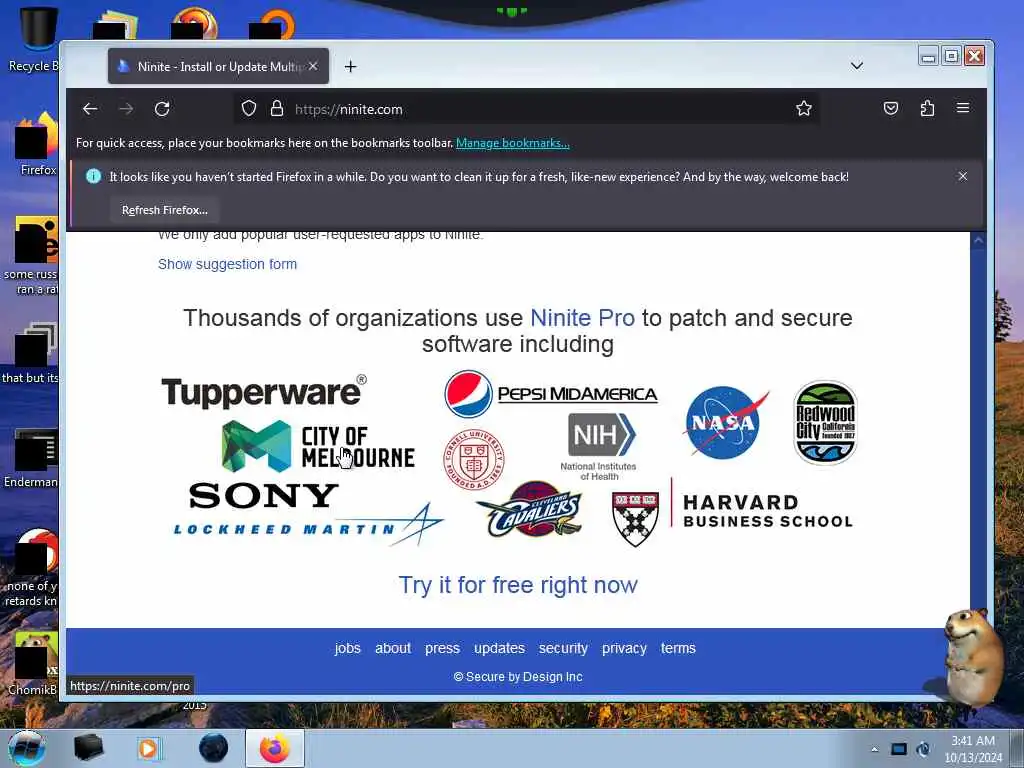Click the Cornell University seal
The width and height of the screenshot is (1024, 768).
coord(474,459)
